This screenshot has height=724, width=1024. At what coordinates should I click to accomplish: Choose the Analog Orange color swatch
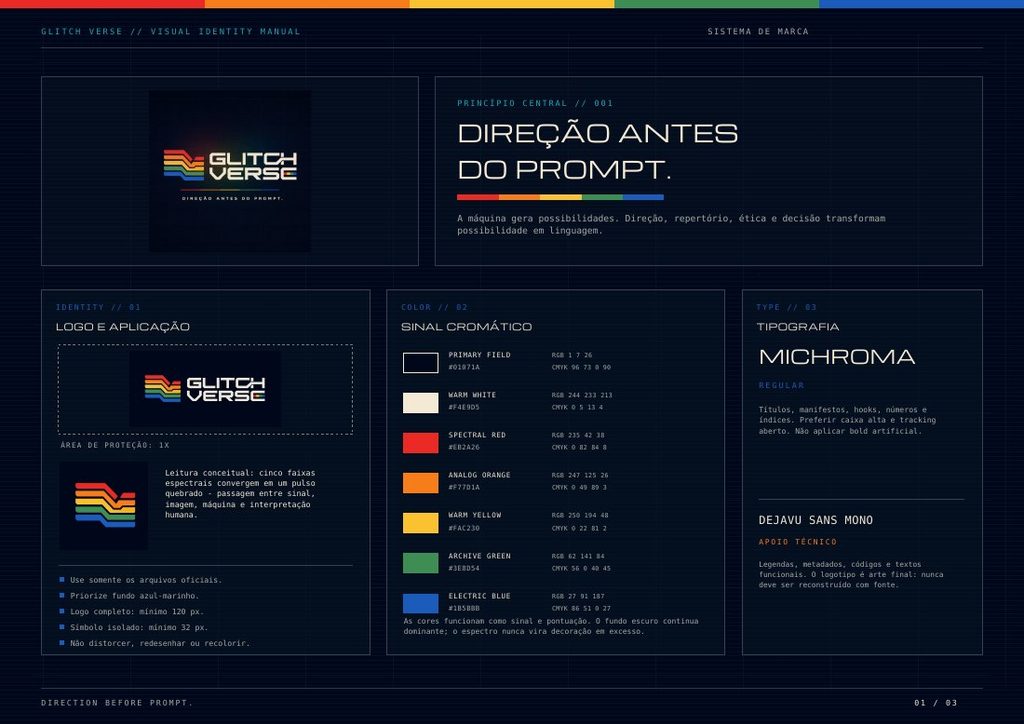421,483
